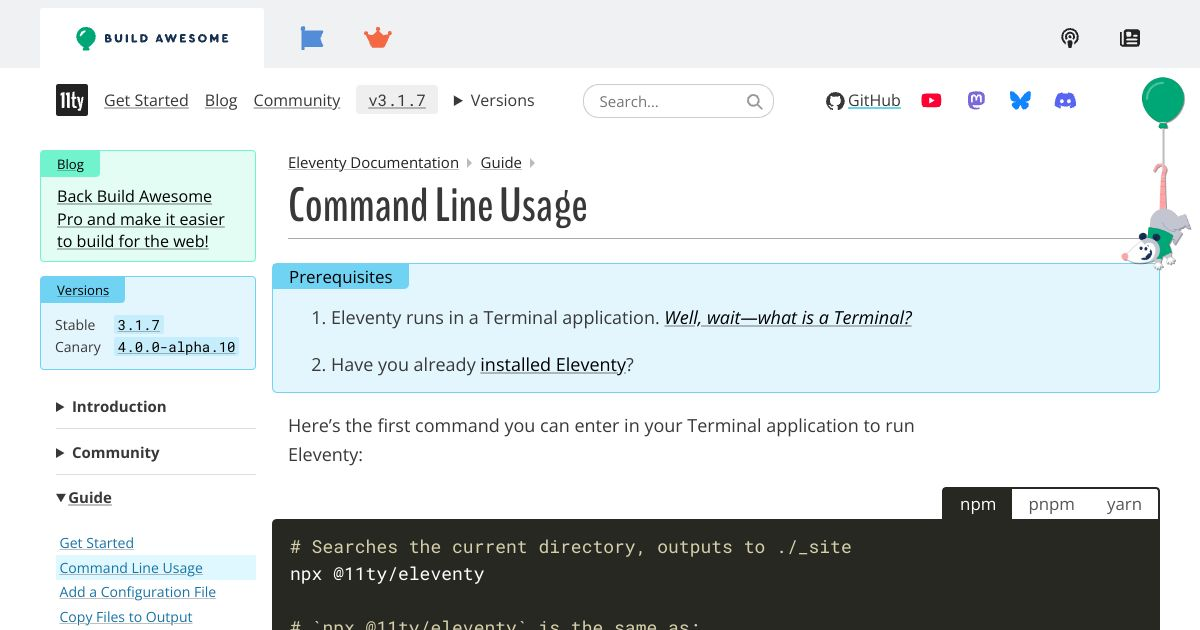Click the Blog label in the sidebar box
1200x630 pixels.
[x=70, y=164]
